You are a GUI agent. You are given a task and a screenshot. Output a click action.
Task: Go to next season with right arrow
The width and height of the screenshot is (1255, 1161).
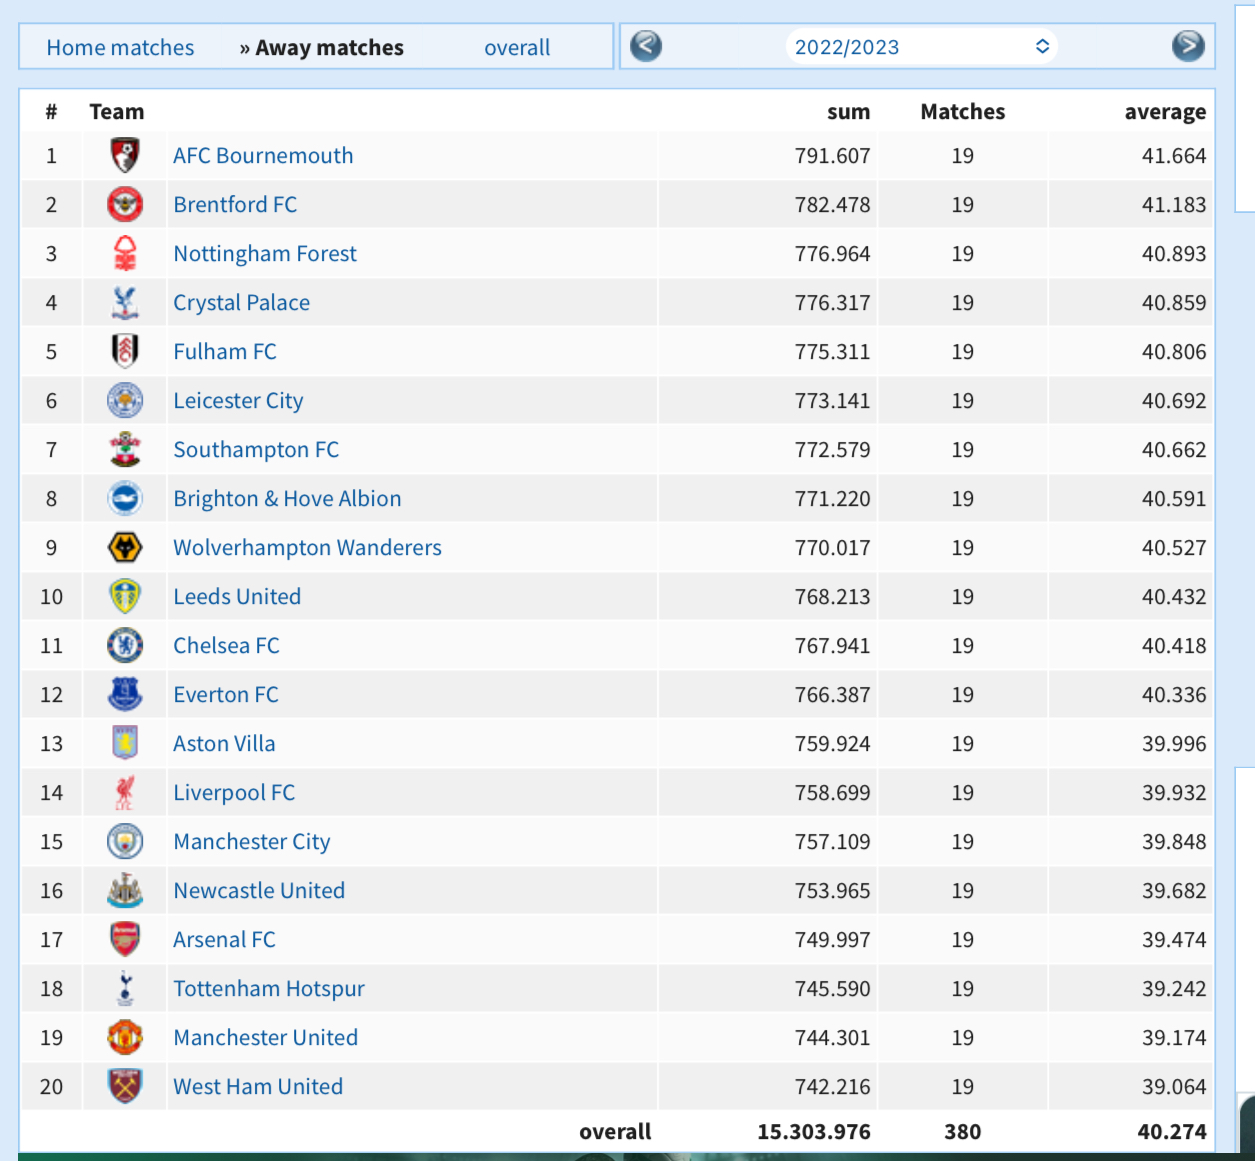1188,46
